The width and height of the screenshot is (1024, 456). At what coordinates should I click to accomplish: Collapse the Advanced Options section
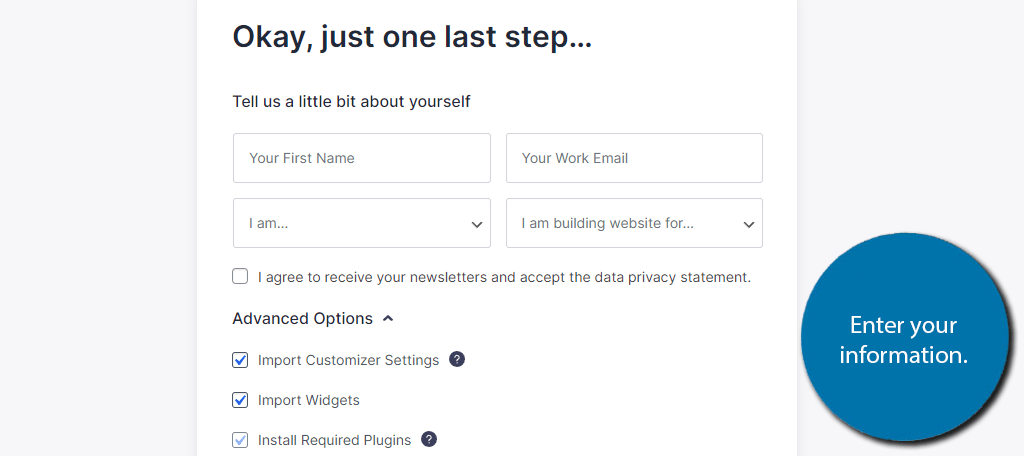(x=303, y=319)
